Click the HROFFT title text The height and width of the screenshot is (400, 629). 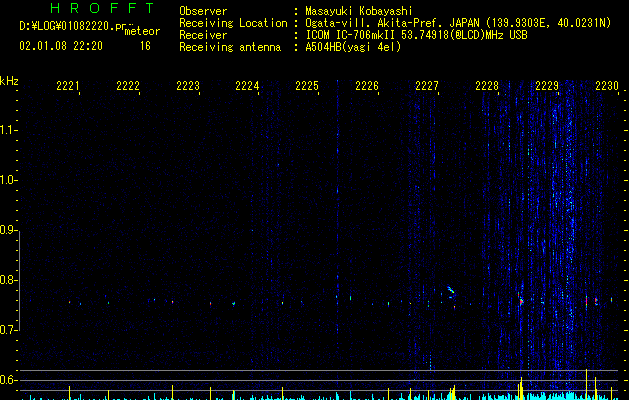103,8
